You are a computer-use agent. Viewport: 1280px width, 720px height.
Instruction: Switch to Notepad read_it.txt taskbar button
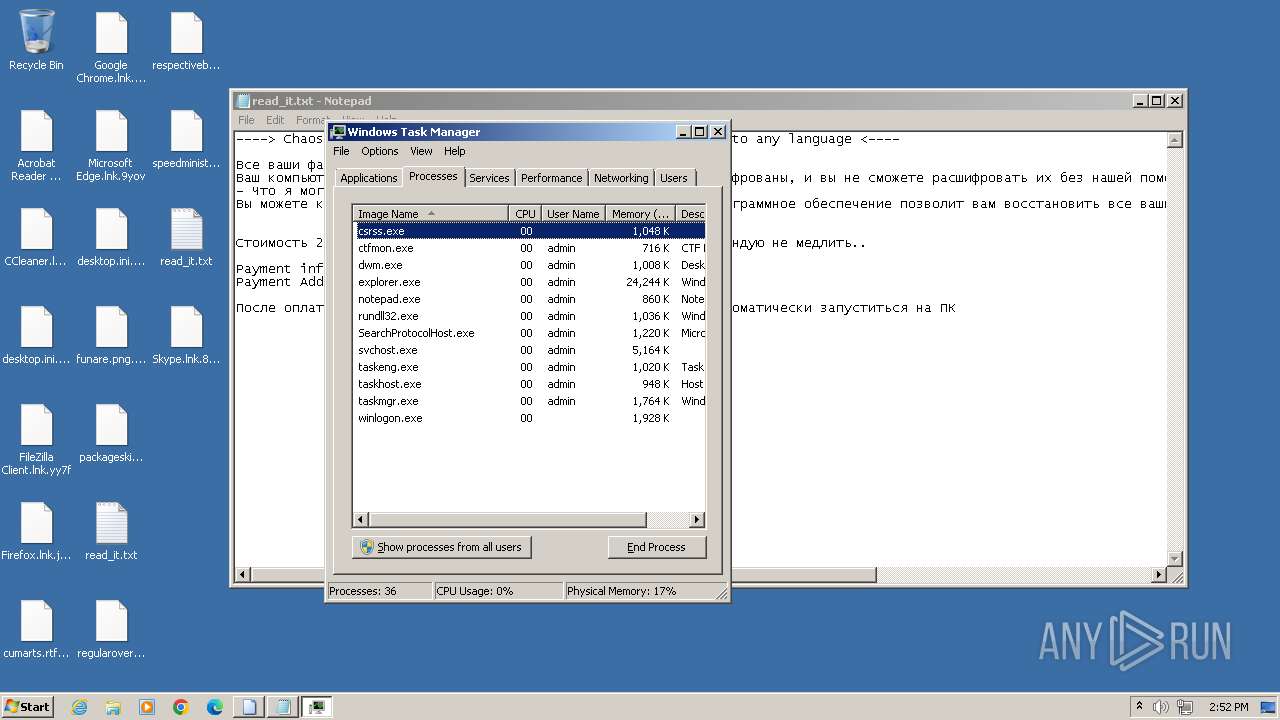(x=283, y=707)
